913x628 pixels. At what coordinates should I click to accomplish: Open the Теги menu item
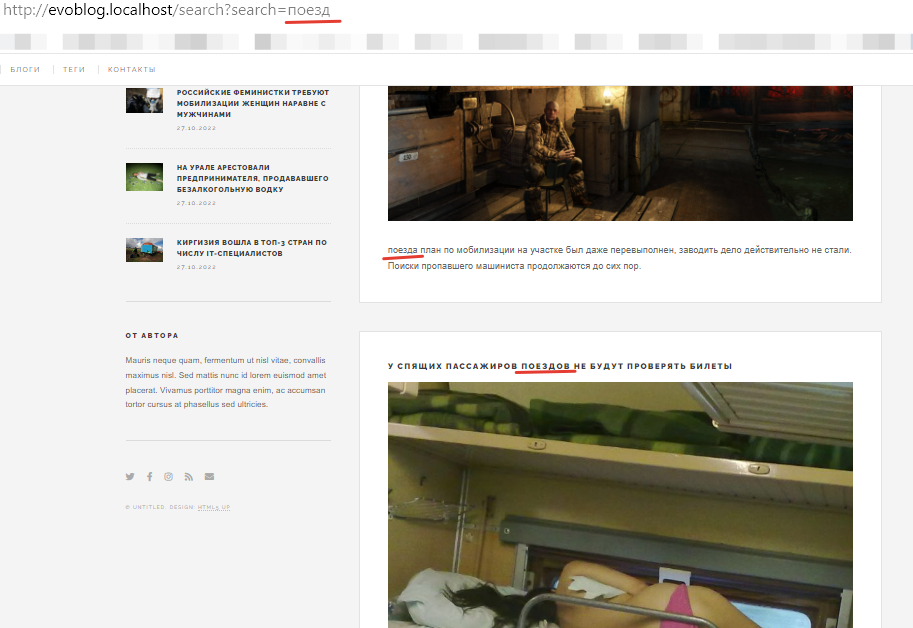coord(74,69)
